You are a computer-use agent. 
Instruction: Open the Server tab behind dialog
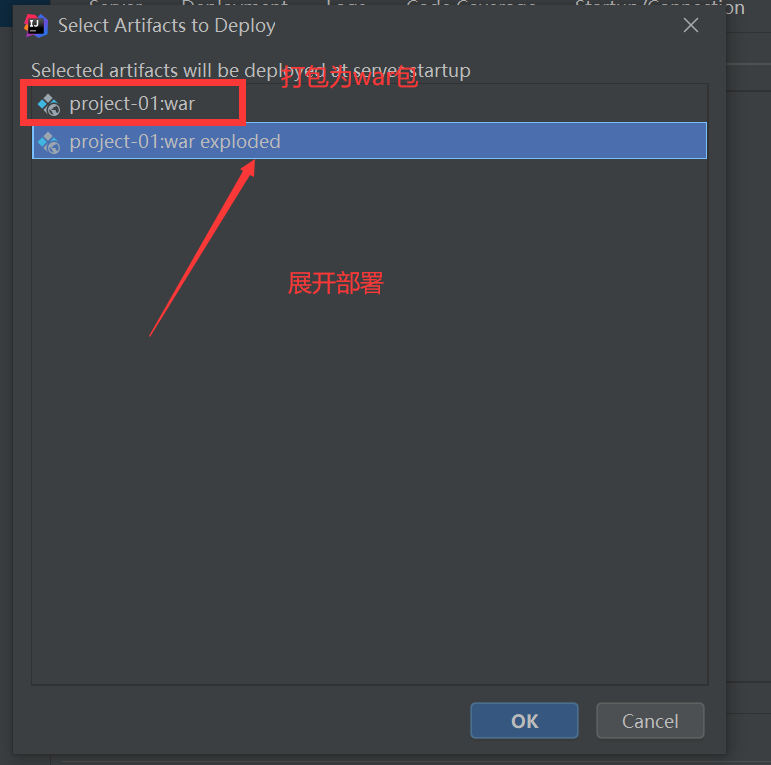point(116,3)
